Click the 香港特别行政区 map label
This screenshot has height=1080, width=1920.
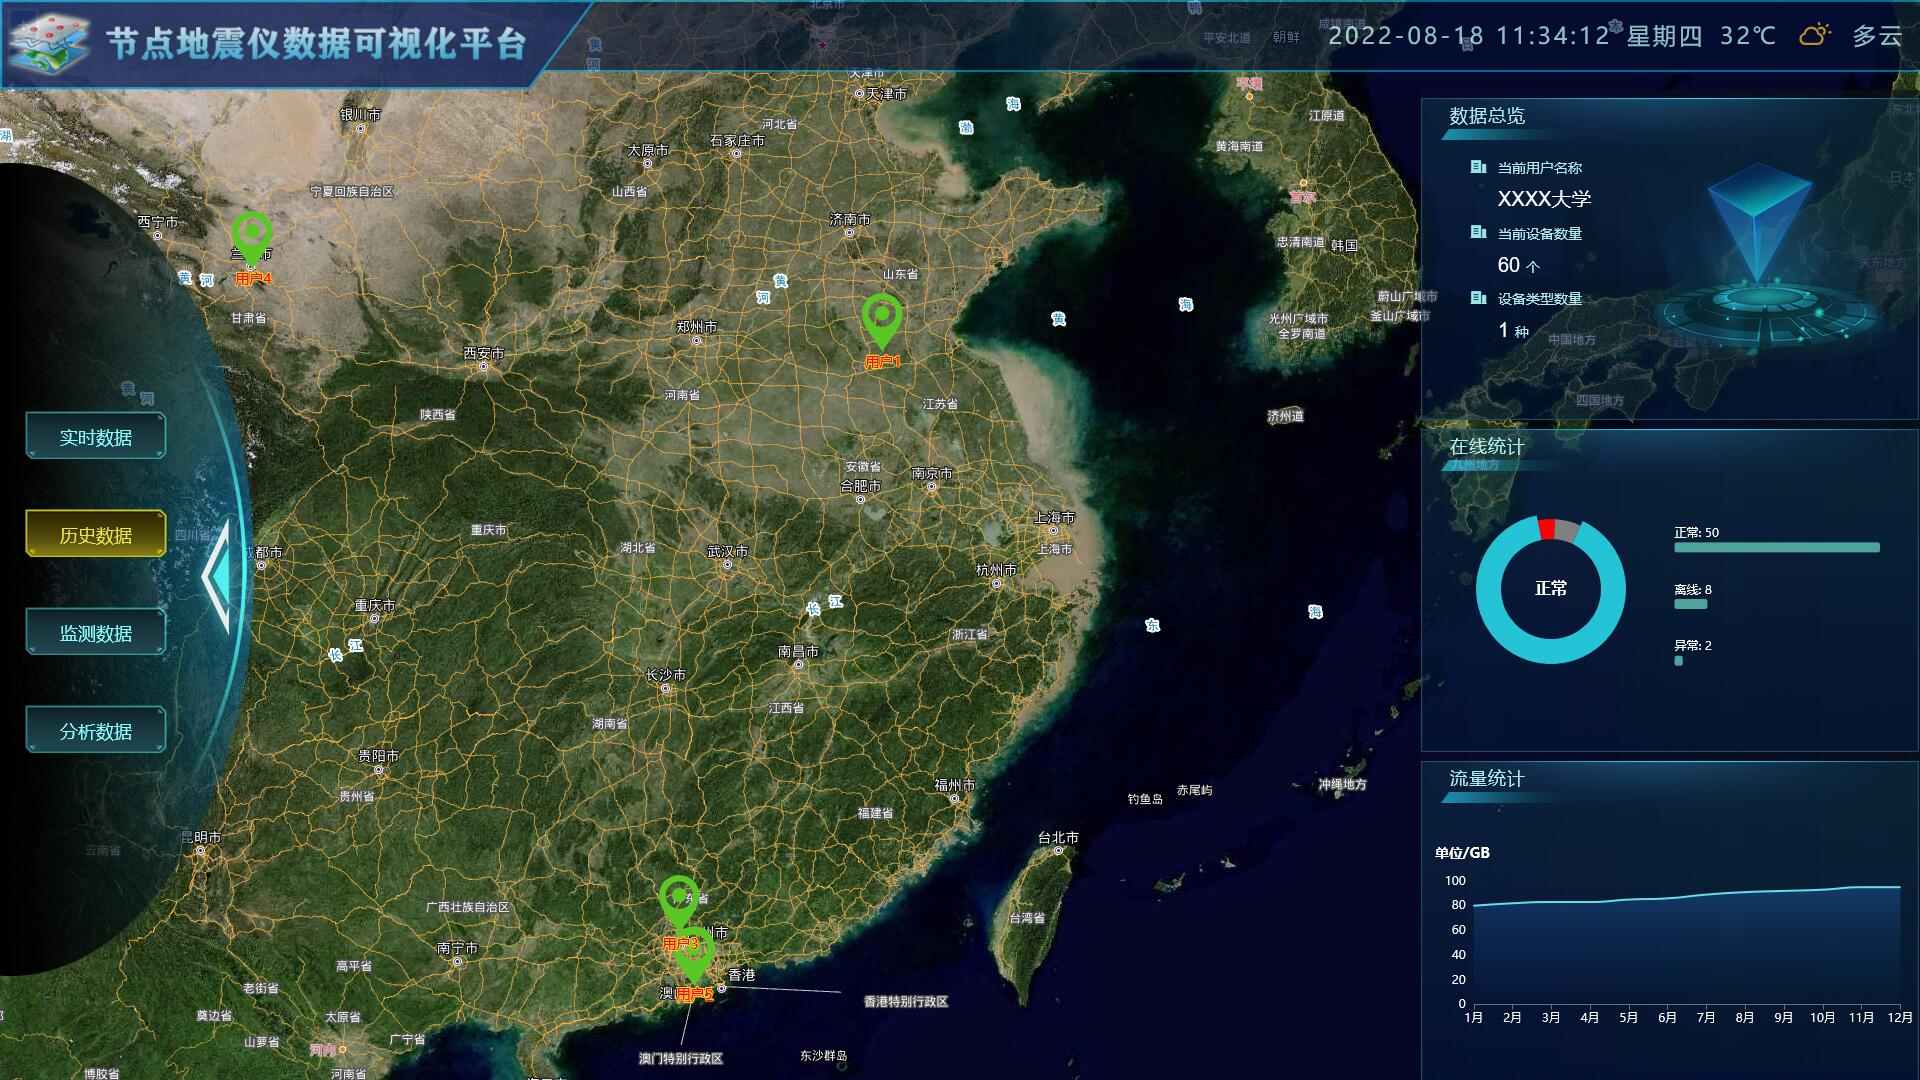click(x=906, y=1002)
